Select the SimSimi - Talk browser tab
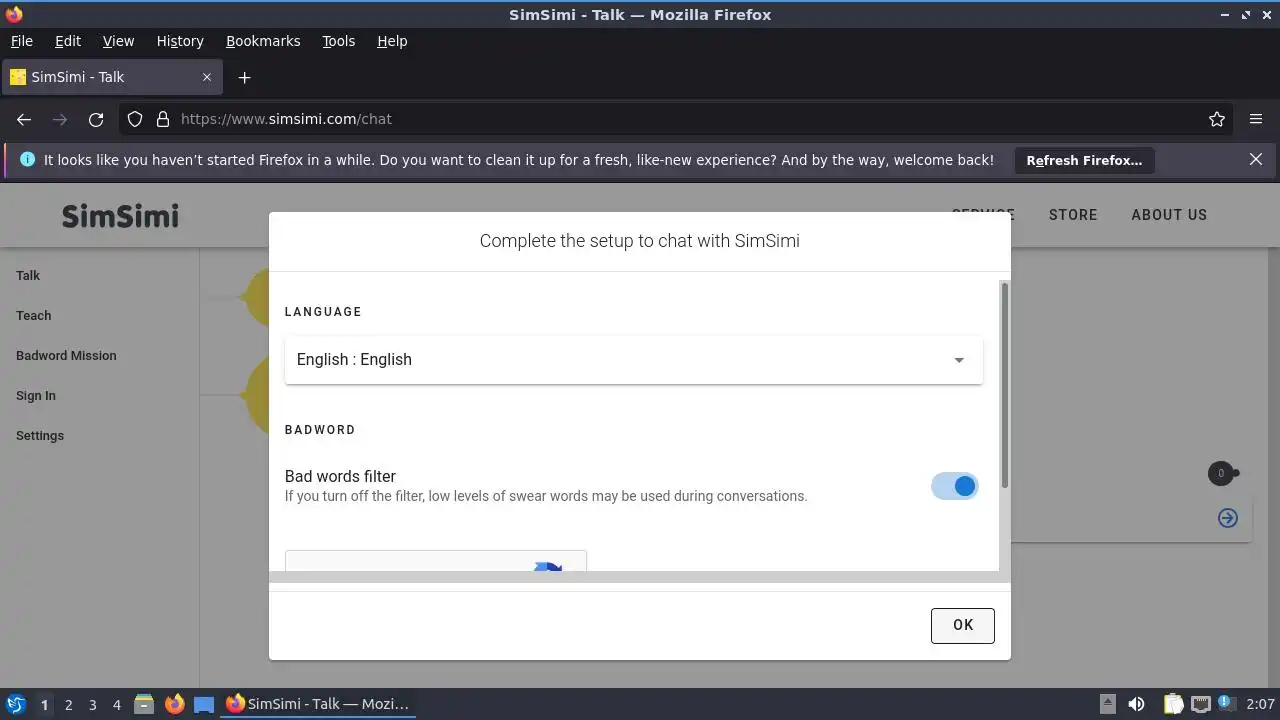The width and height of the screenshot is (1280, 720). pyautogui.click(x=111, y=77)
